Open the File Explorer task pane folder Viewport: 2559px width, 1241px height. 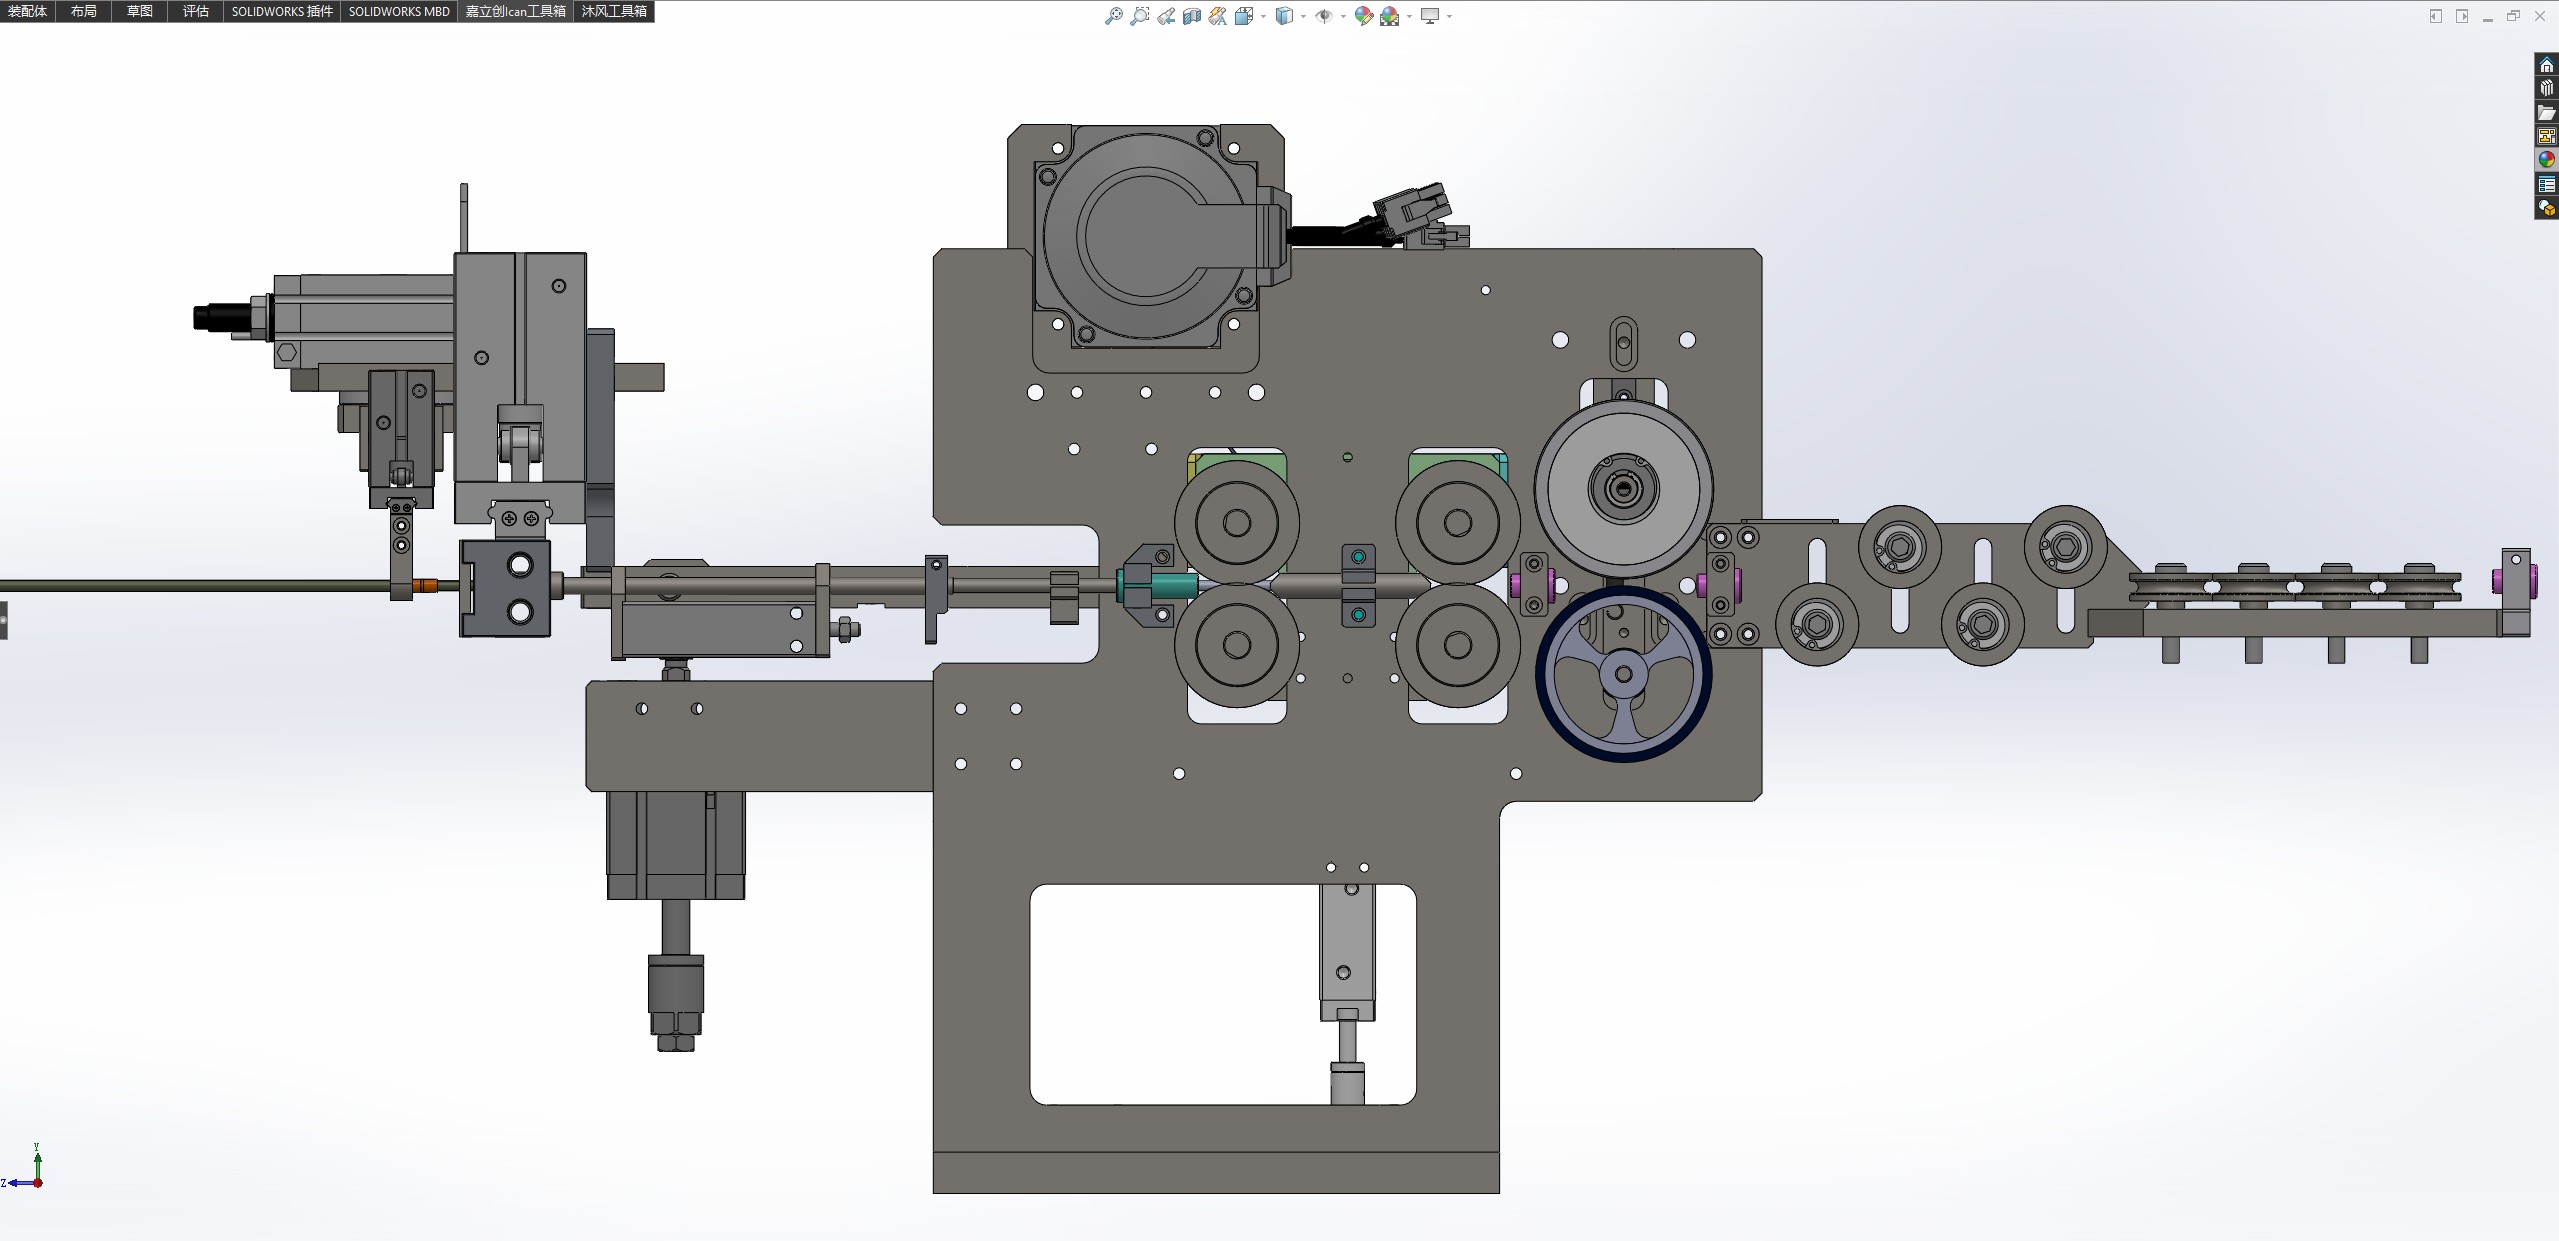click(2546, 113)
